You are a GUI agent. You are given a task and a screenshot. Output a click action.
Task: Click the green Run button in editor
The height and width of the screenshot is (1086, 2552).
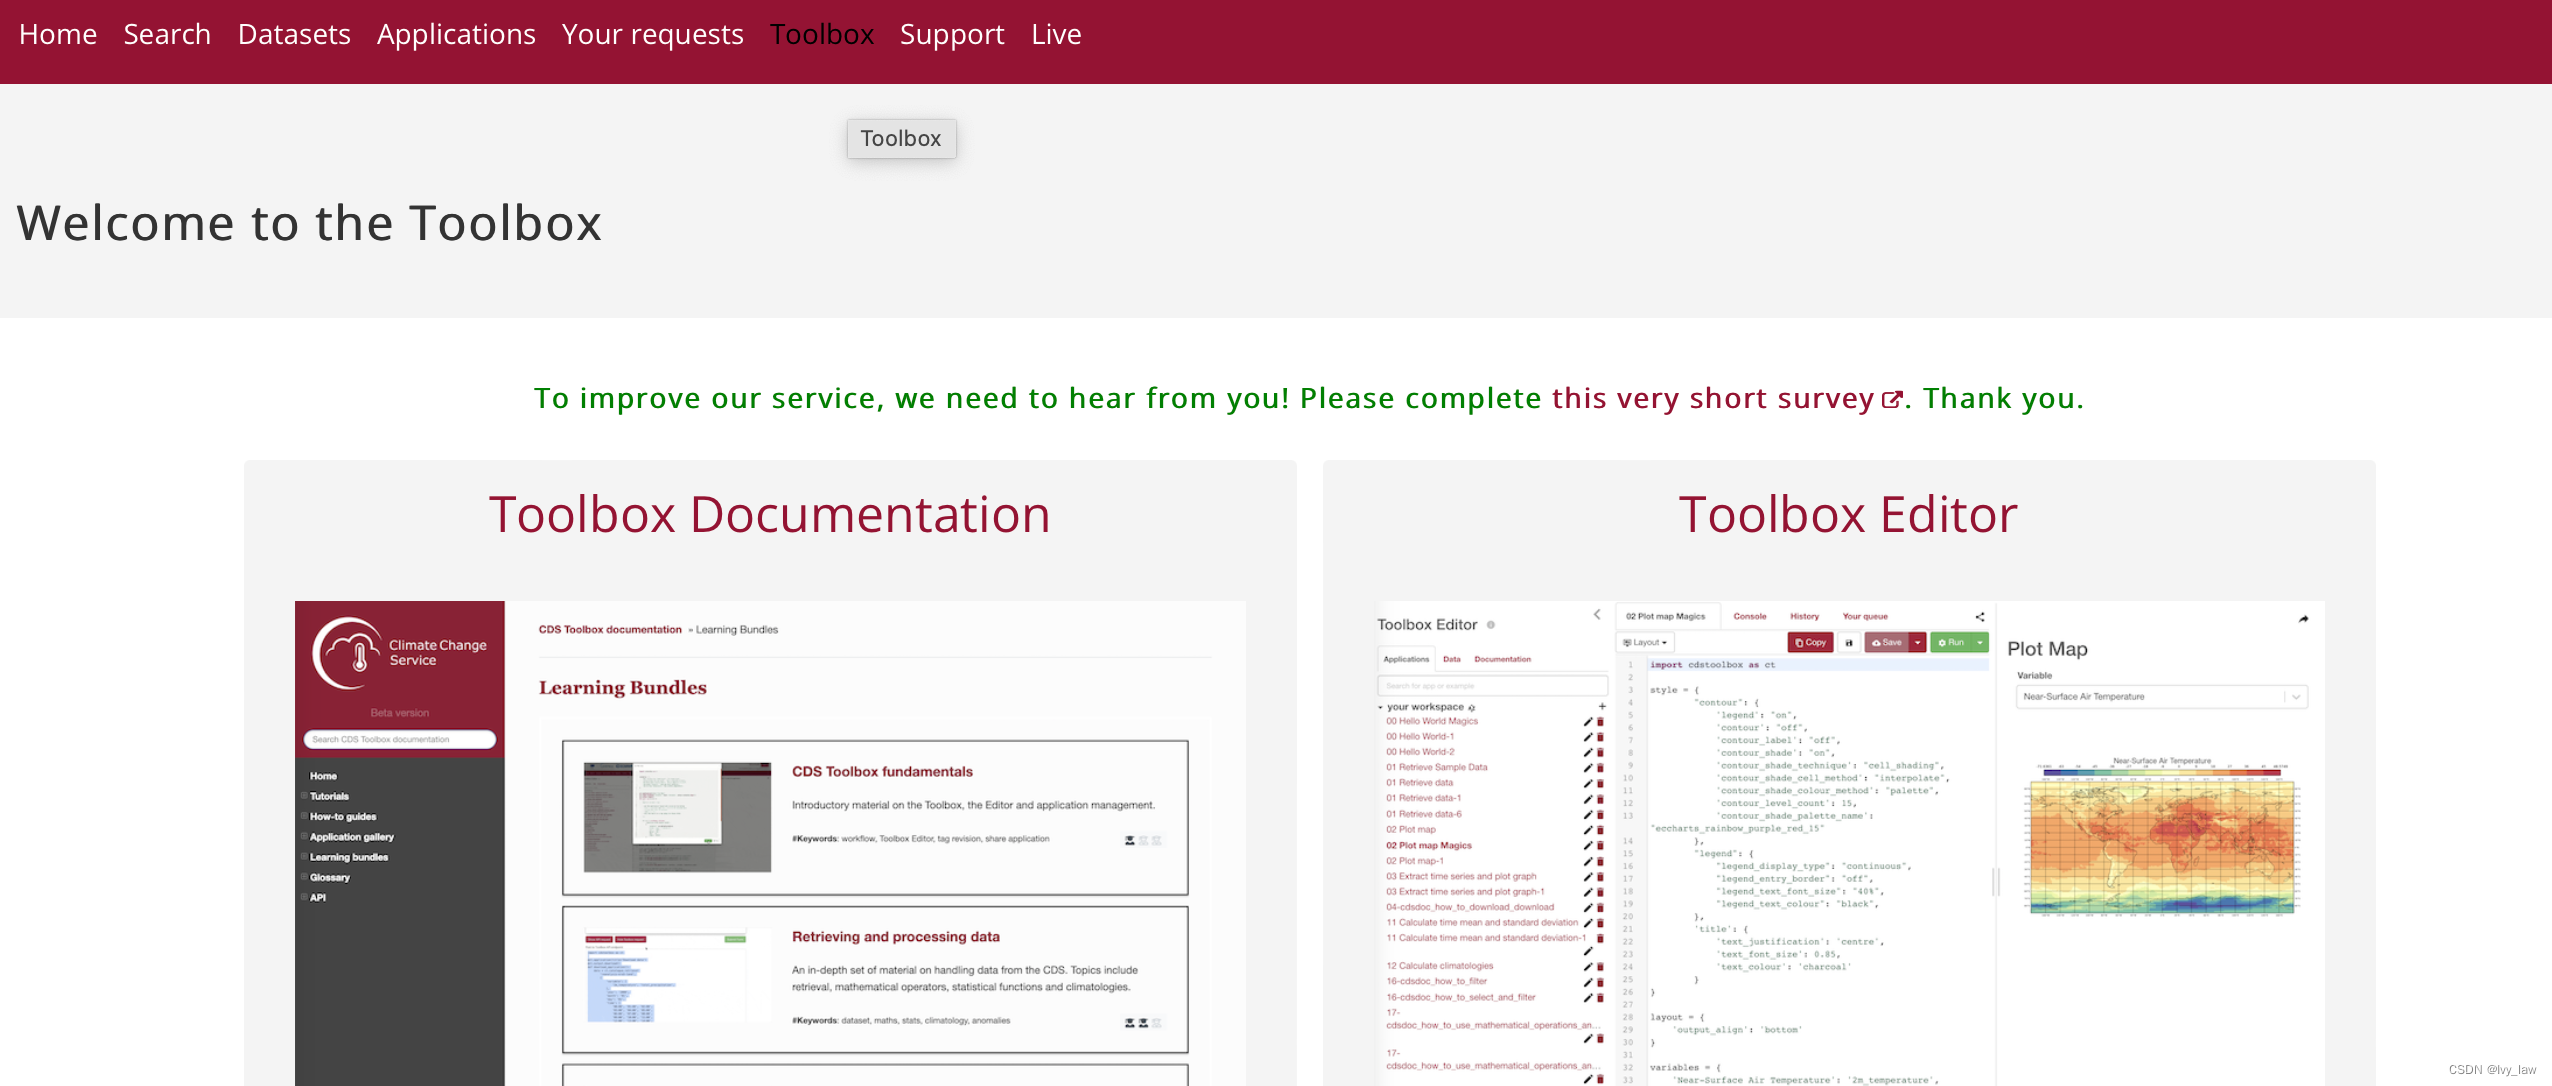(x=1951, y=643)
